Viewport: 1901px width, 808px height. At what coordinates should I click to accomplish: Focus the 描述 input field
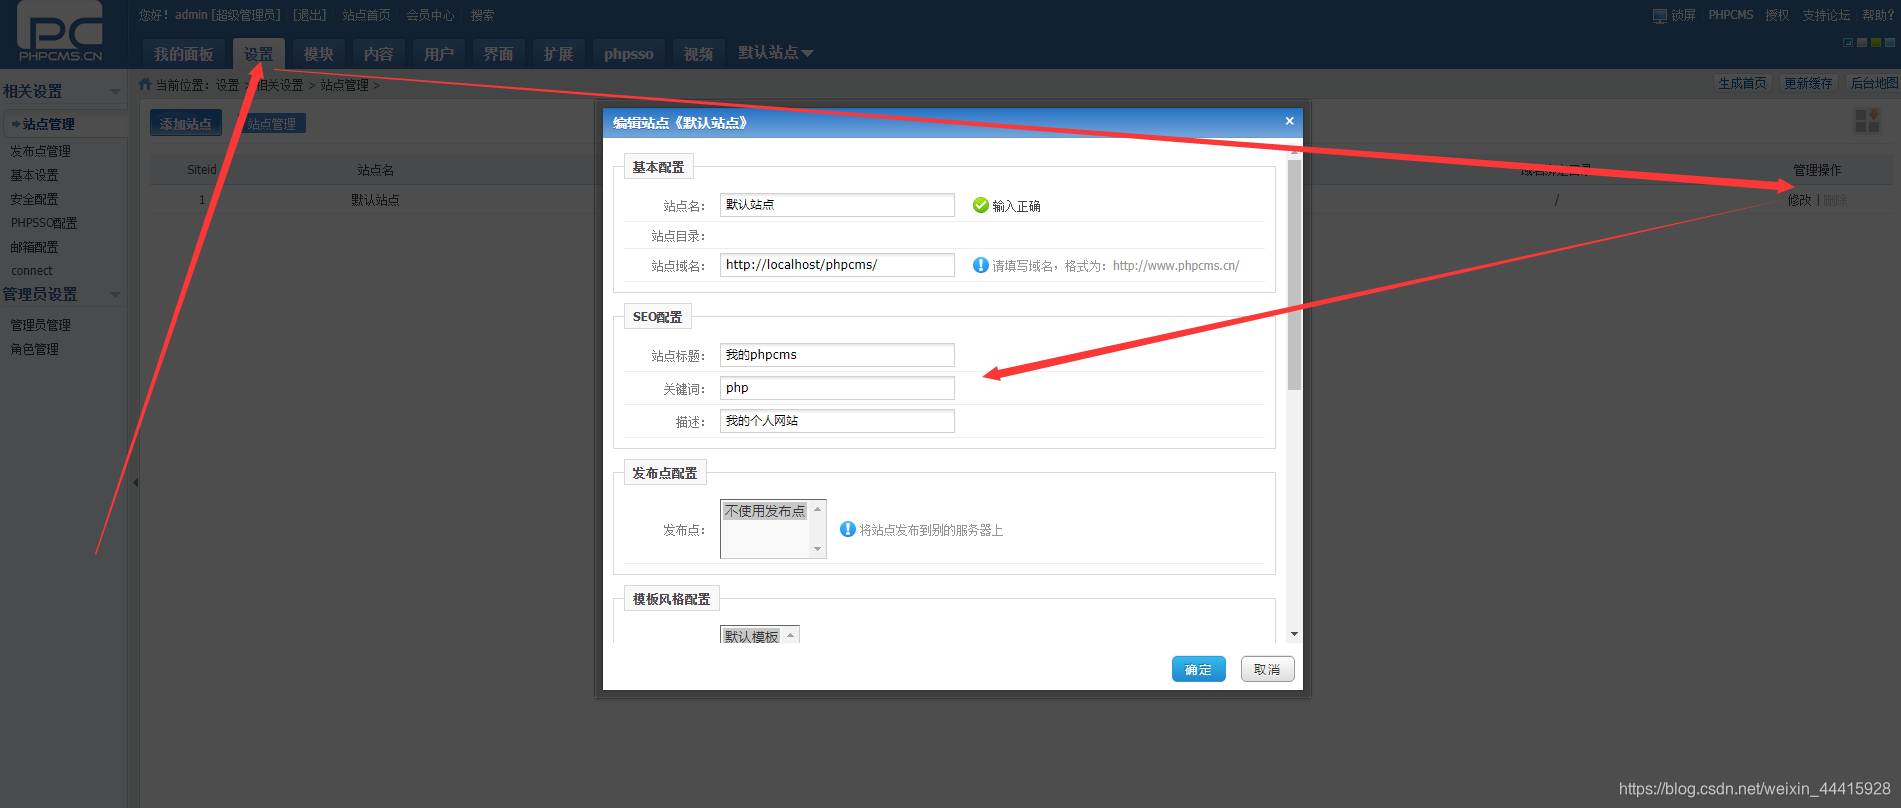pos(837,421)
